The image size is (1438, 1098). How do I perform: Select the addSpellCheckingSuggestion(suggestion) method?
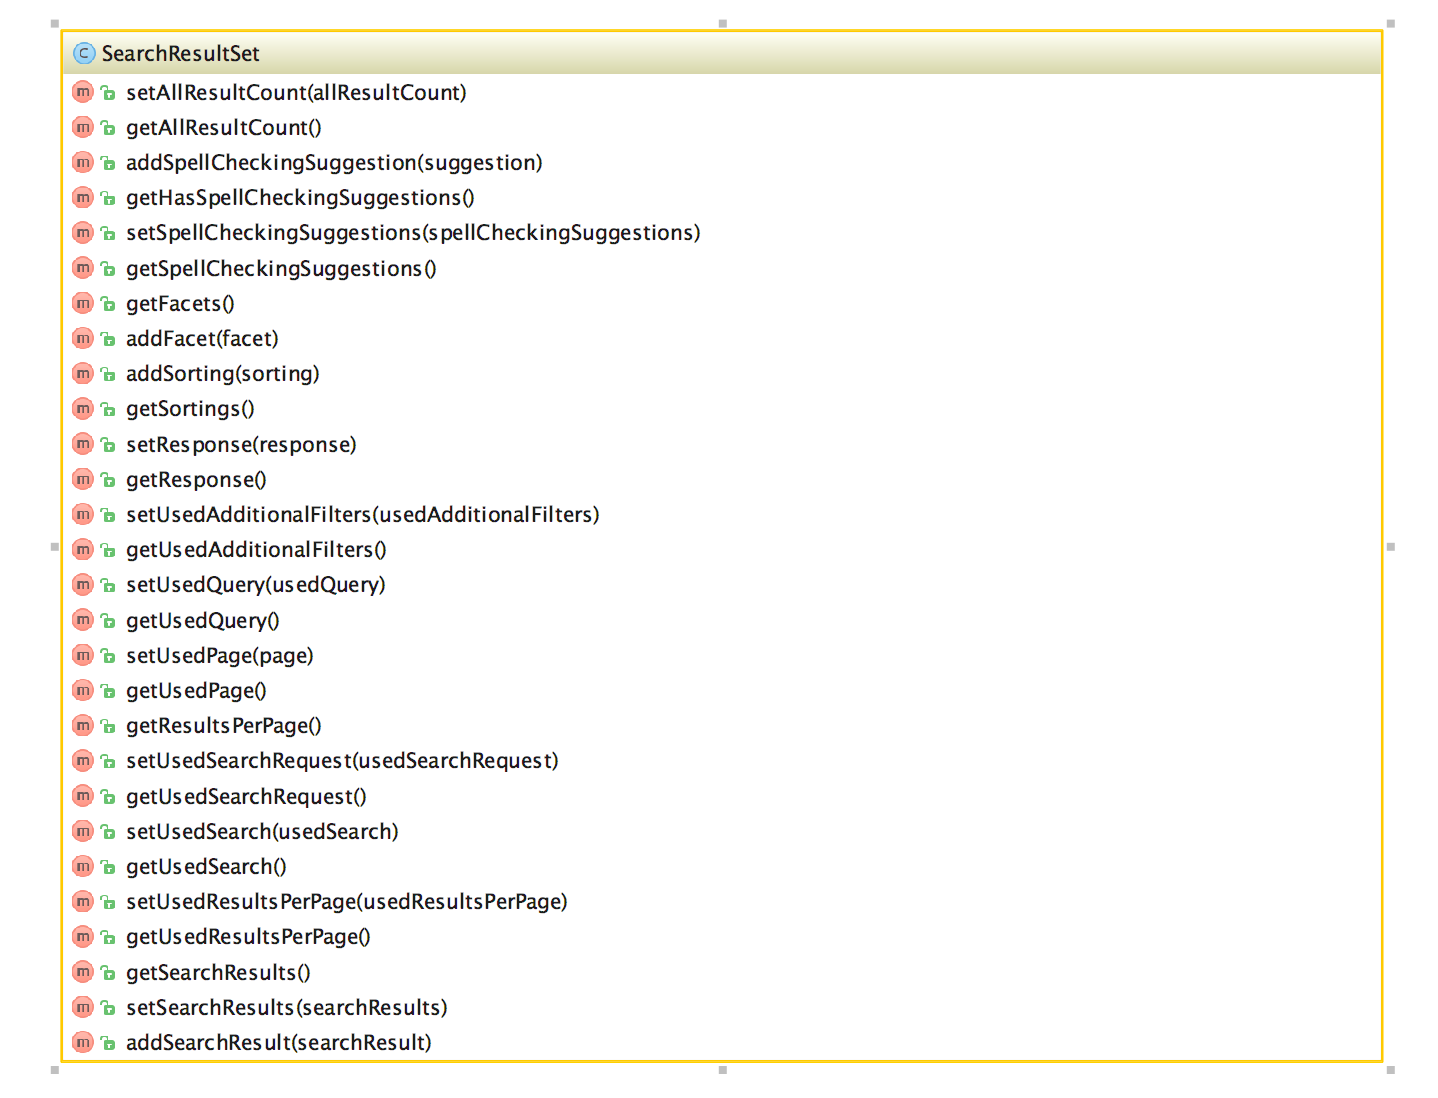334,163
